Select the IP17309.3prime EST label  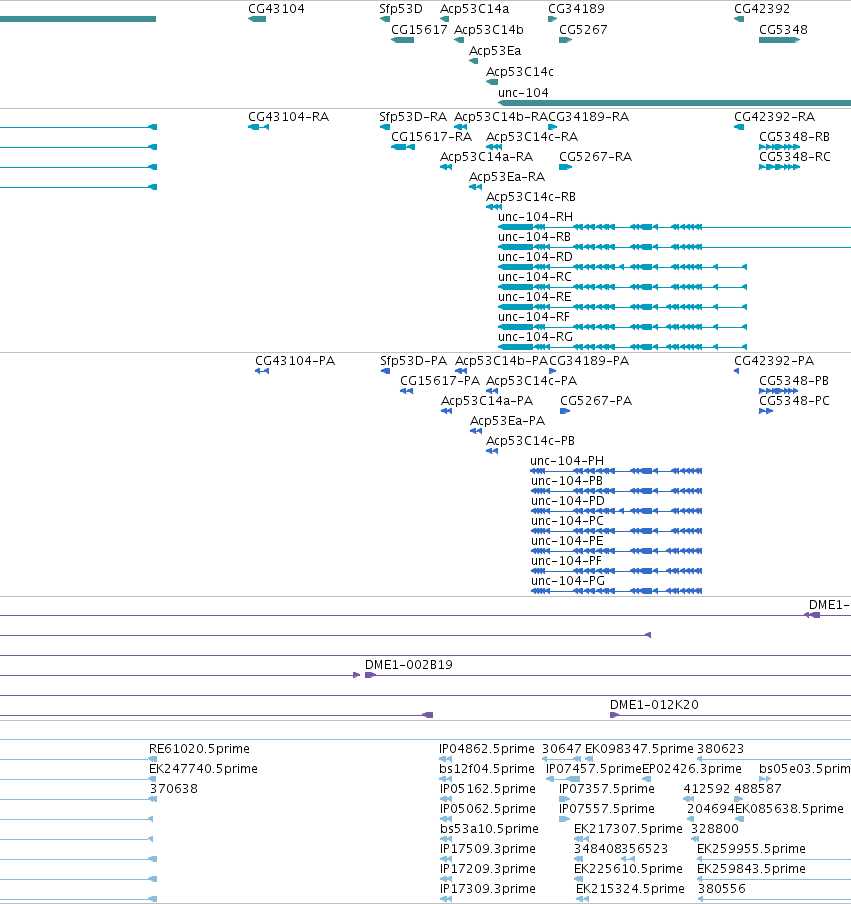(488, 888)
